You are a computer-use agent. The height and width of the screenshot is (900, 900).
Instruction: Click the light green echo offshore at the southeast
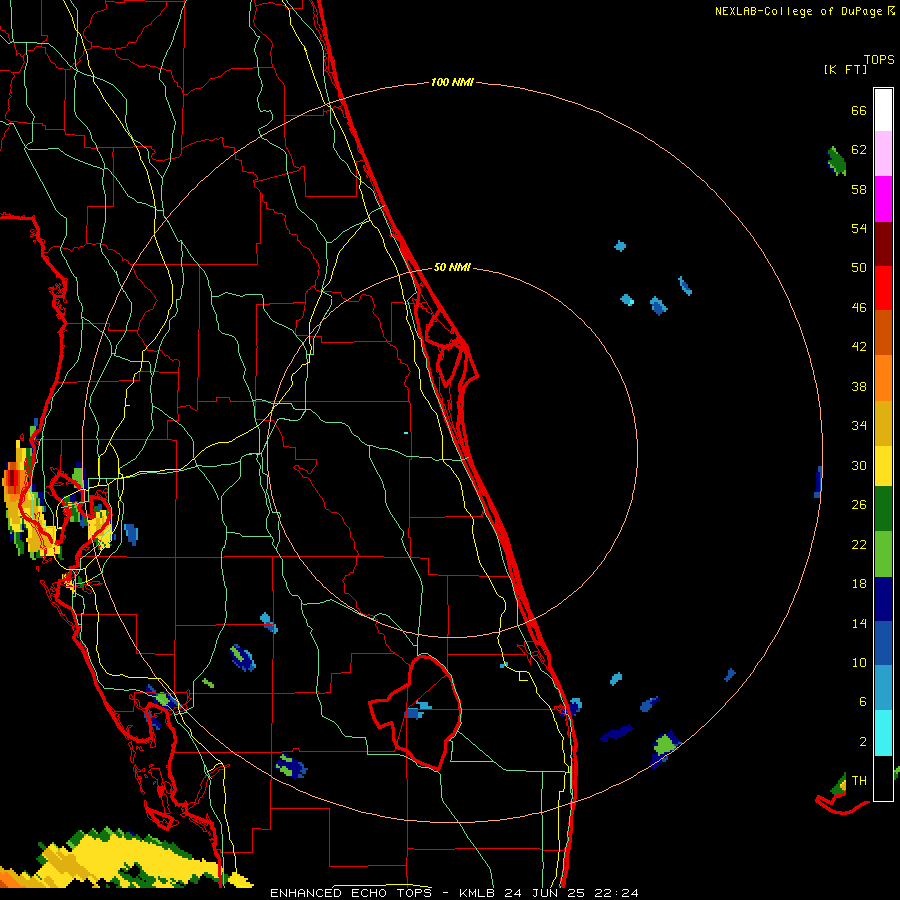click(666, 744)
